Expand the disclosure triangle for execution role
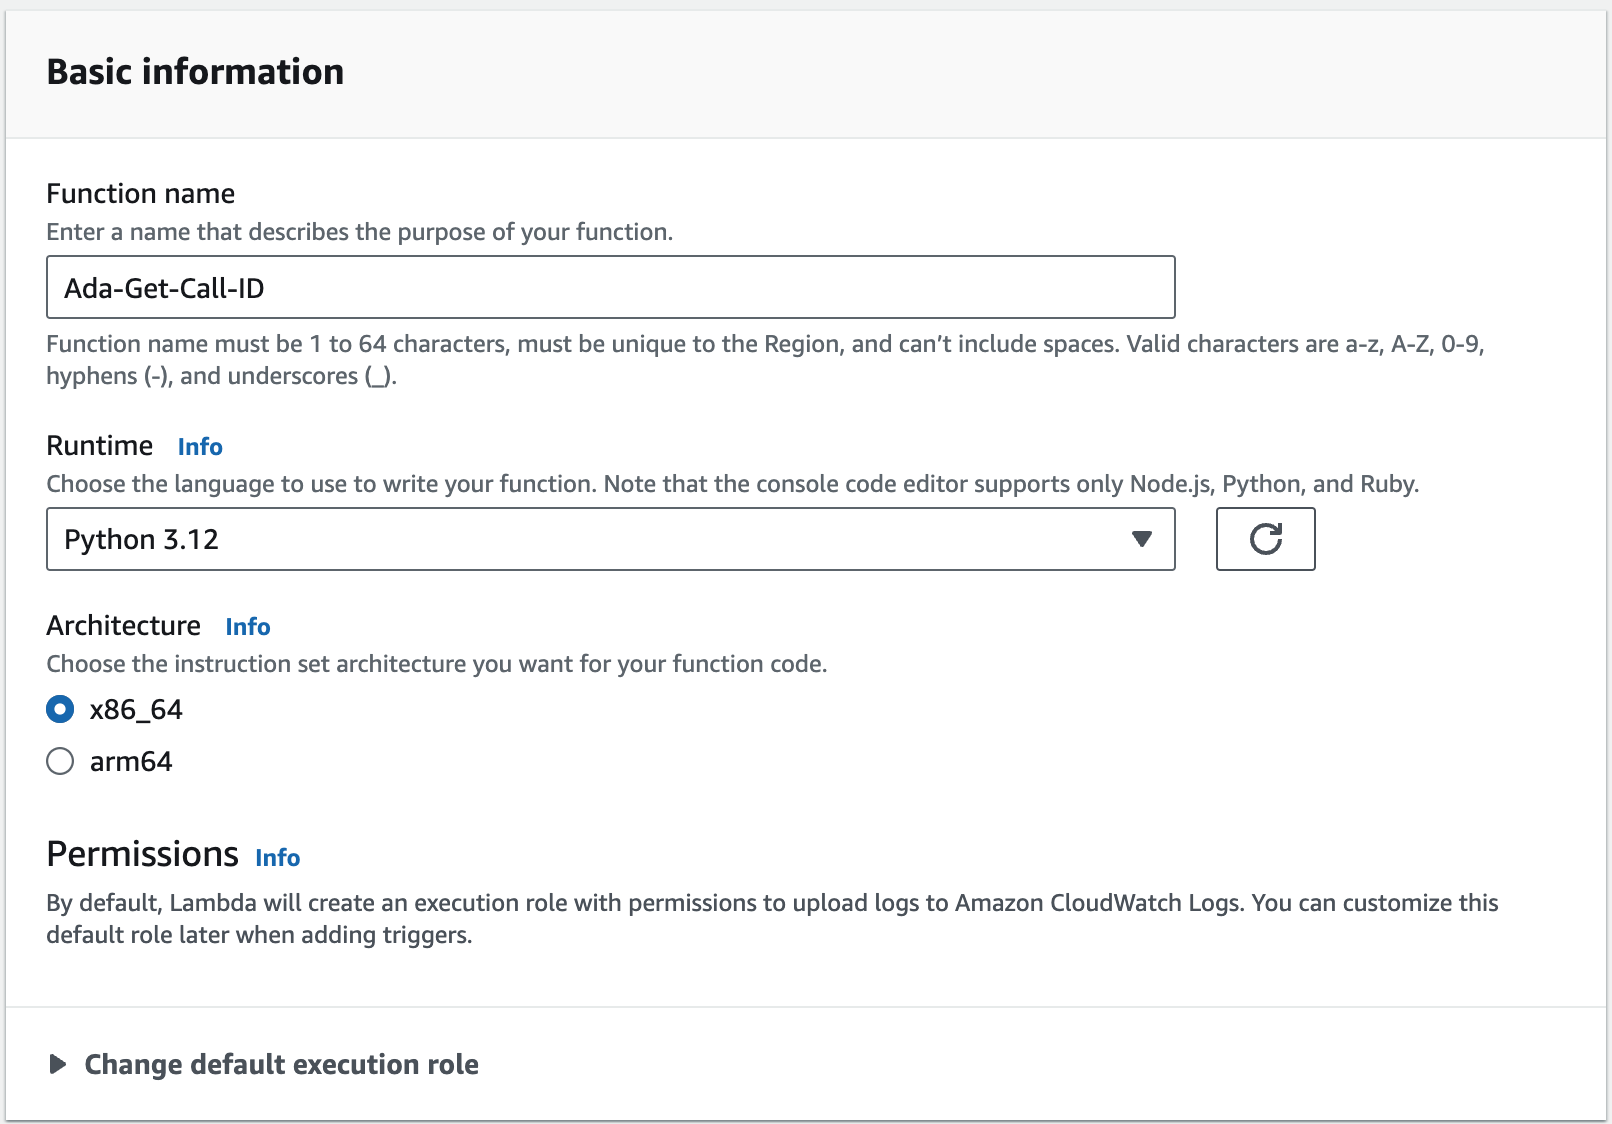 (58, 1064)
